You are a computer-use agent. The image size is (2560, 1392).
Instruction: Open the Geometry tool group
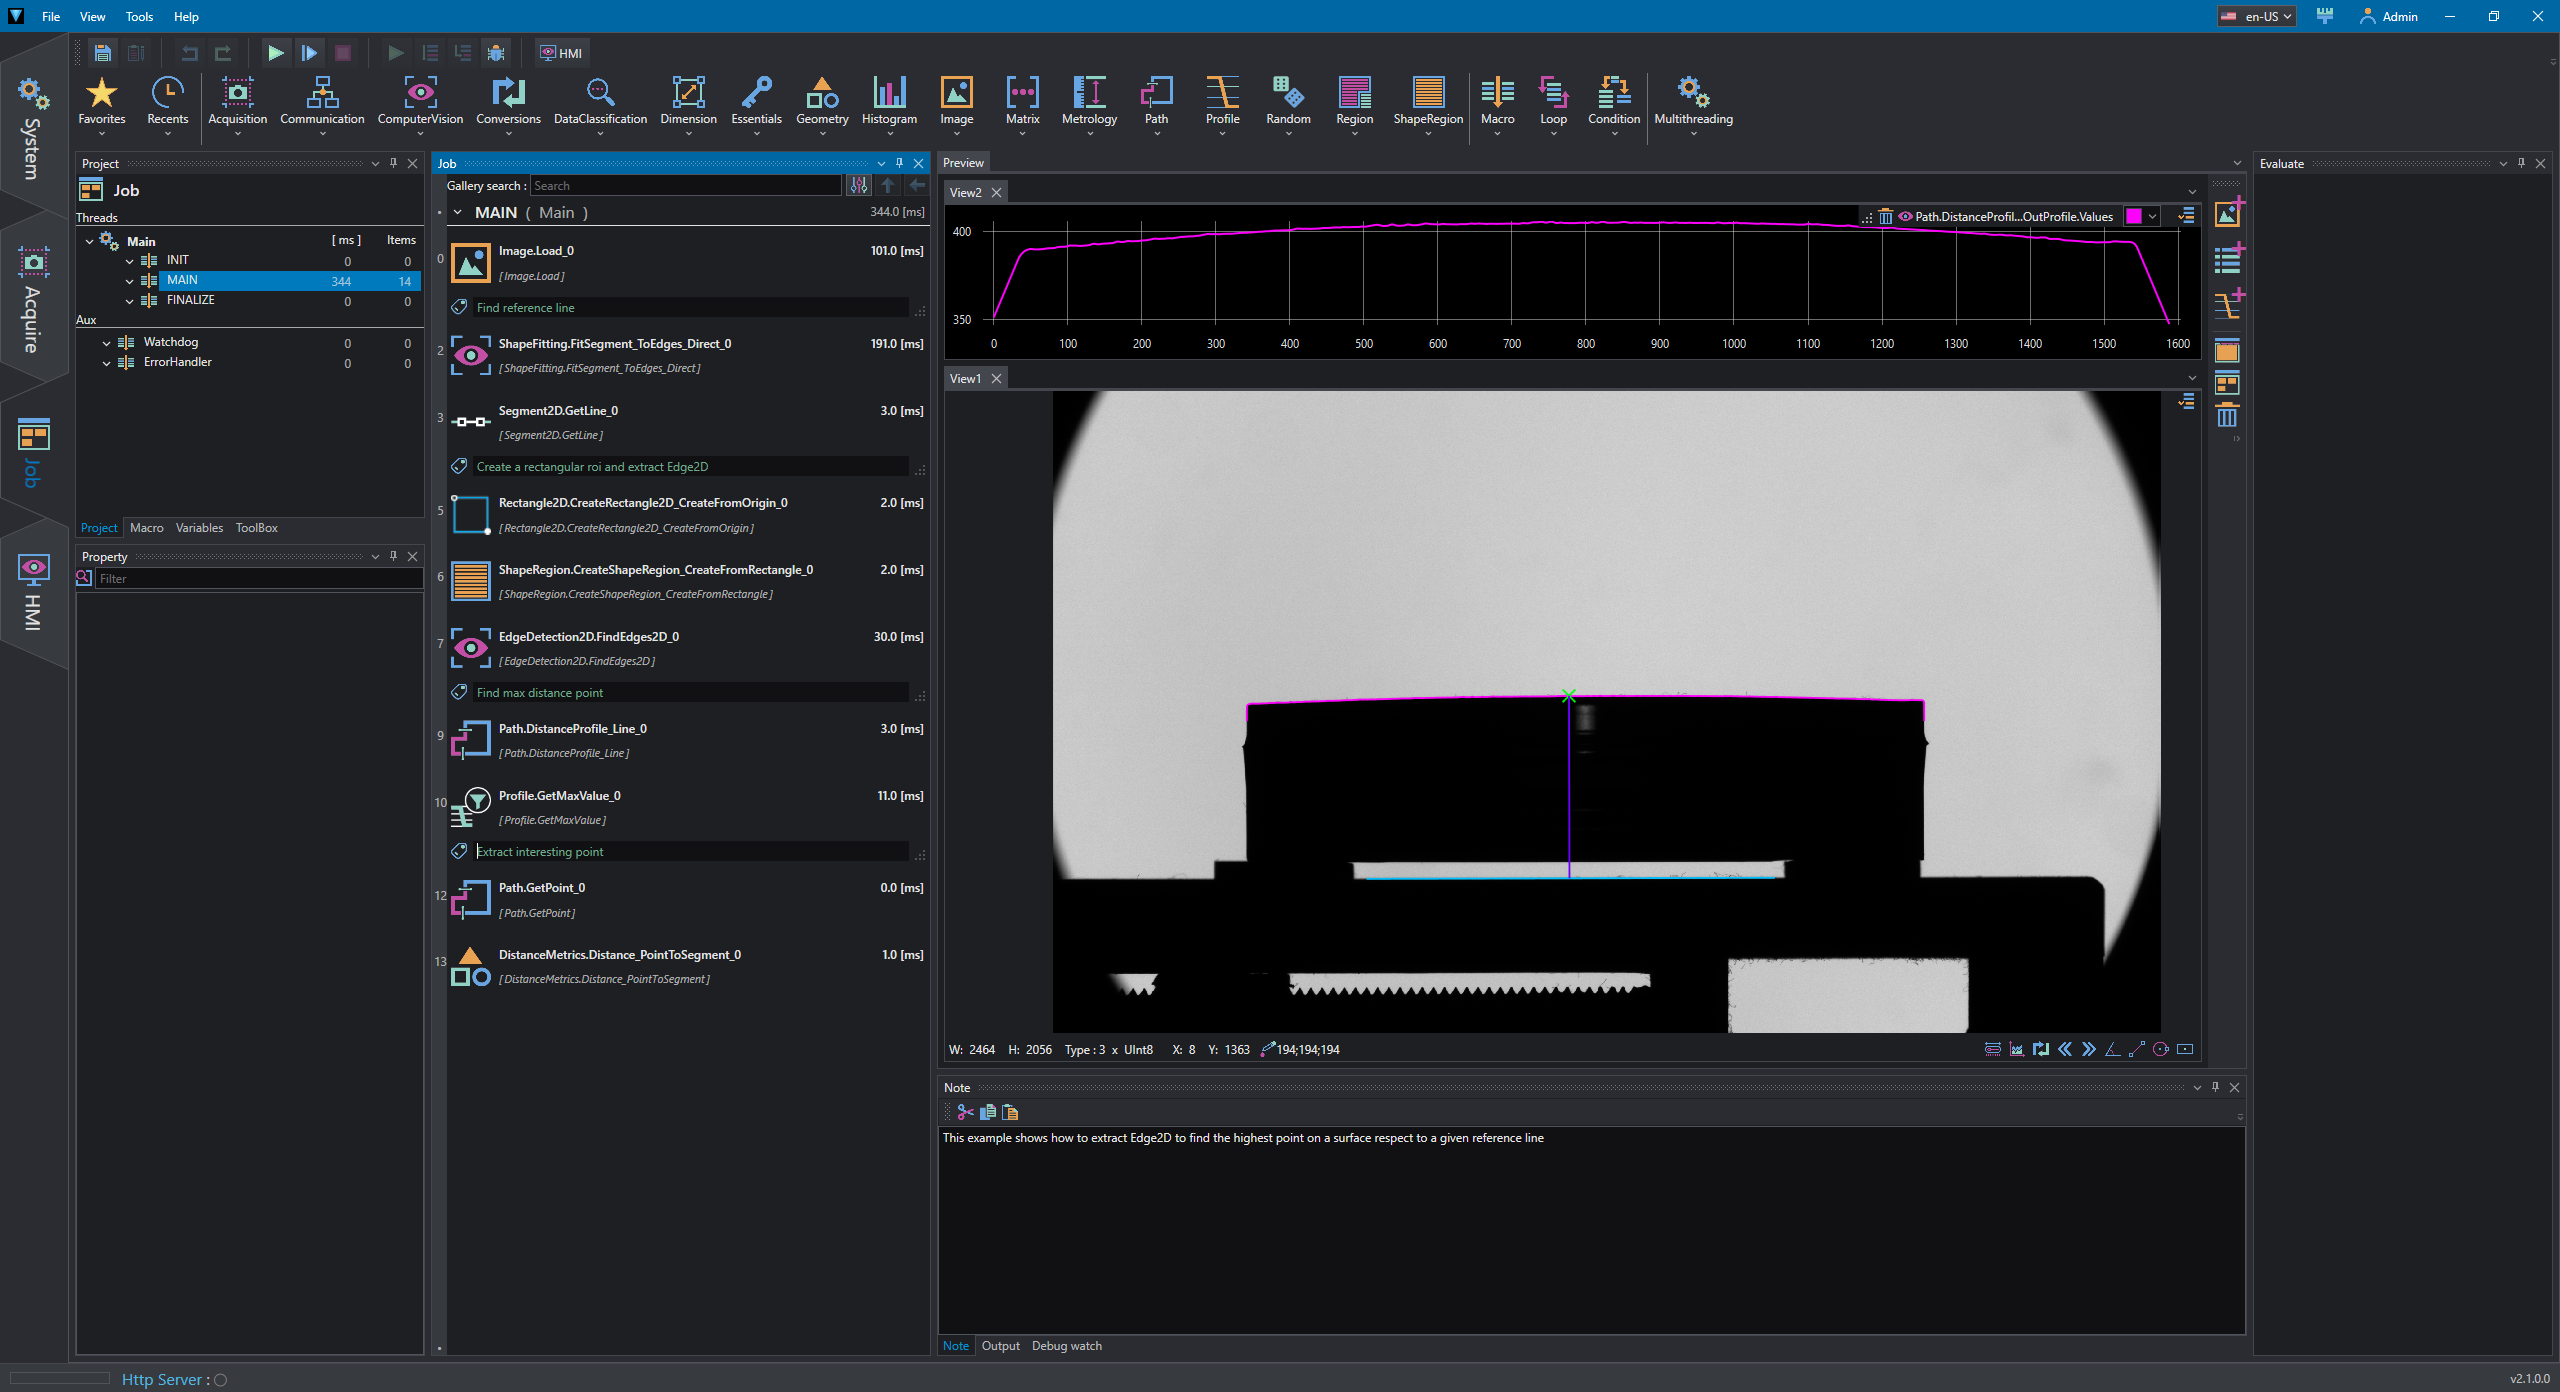click(x=822, y=104)
